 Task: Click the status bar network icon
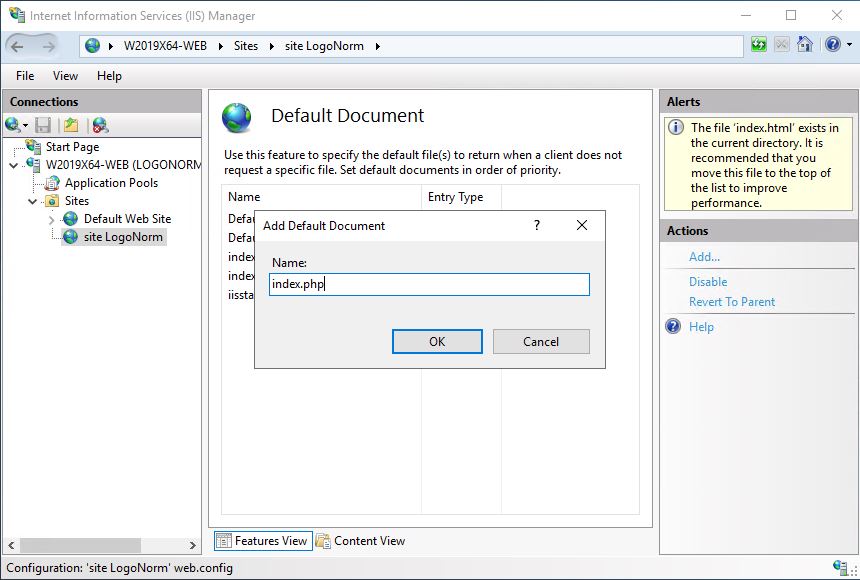840,567
